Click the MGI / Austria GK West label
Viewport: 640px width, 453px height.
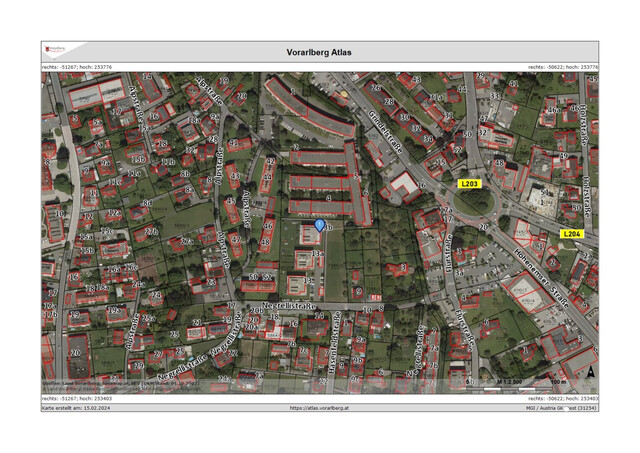[561, 408]
